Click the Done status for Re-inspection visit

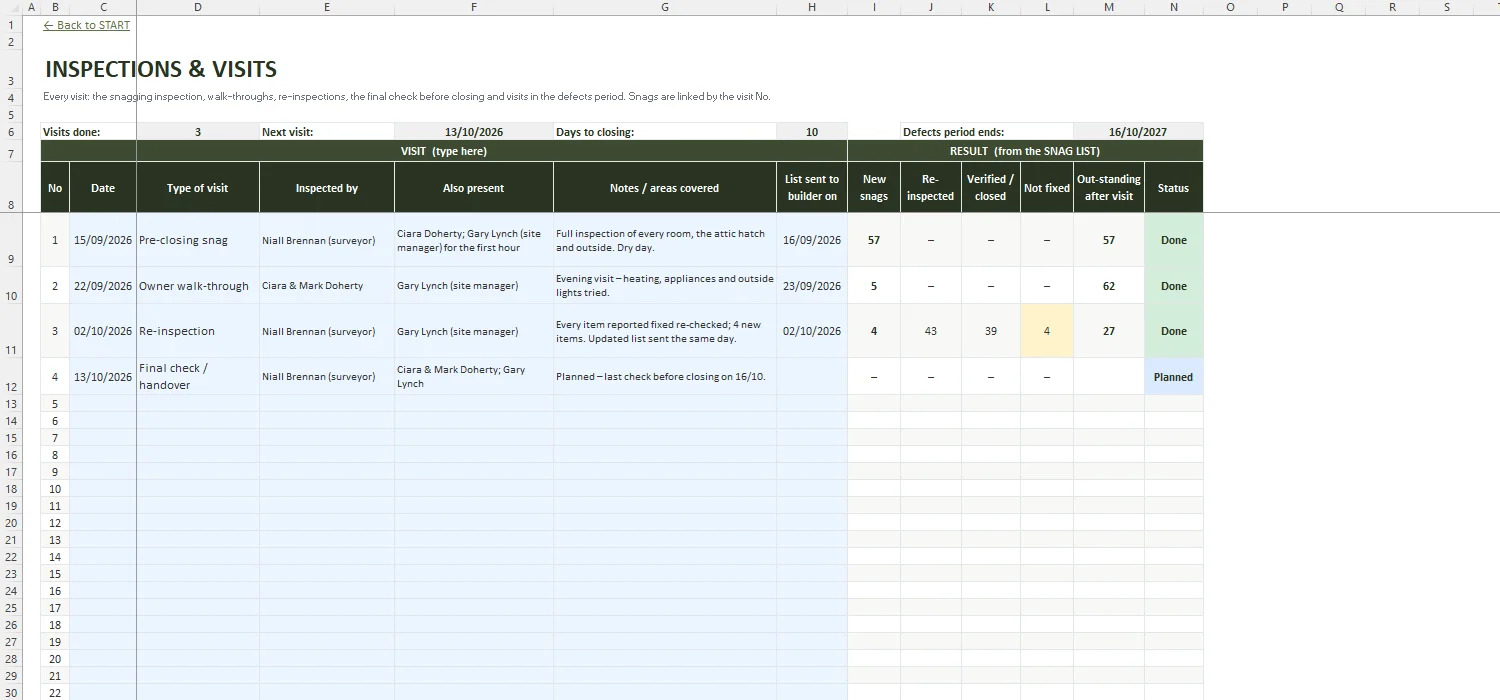[1174, 331]
